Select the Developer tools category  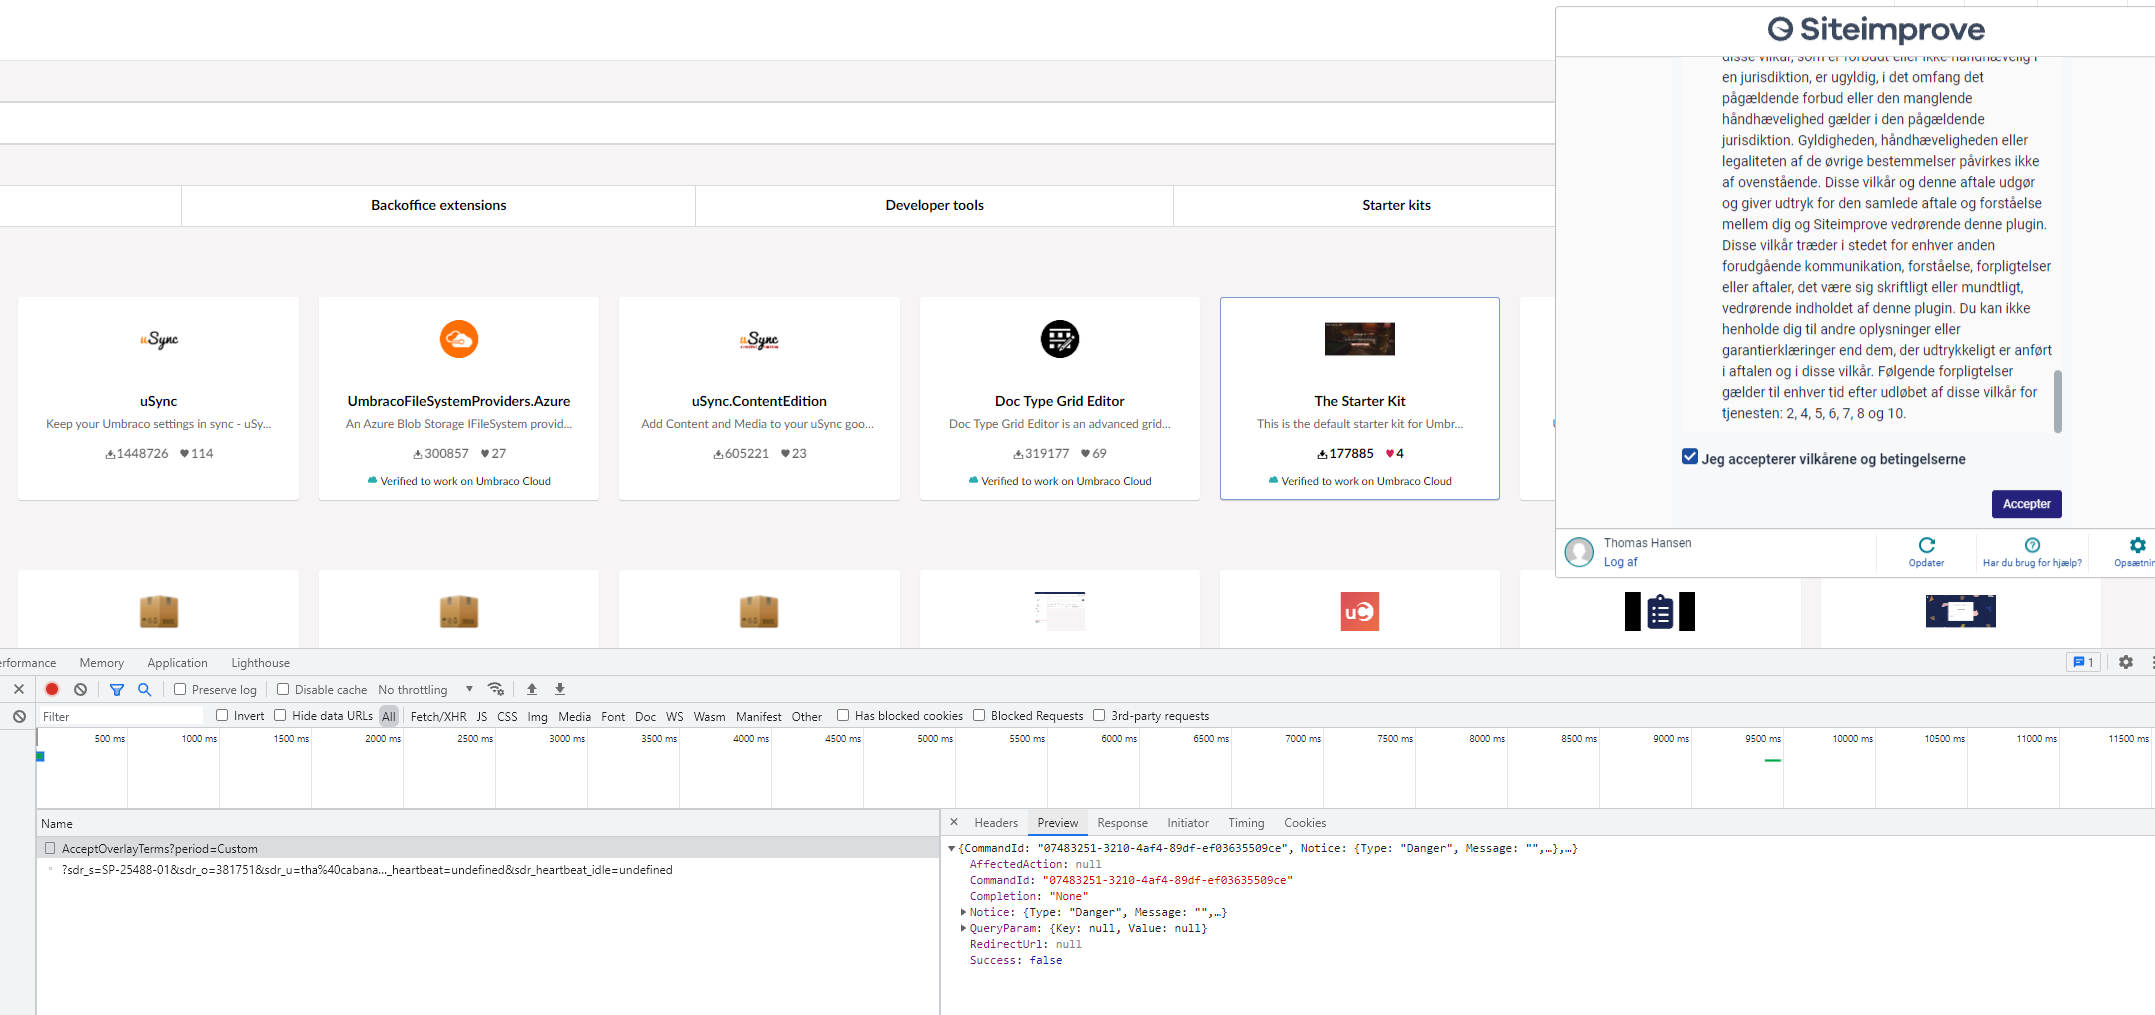934,205
